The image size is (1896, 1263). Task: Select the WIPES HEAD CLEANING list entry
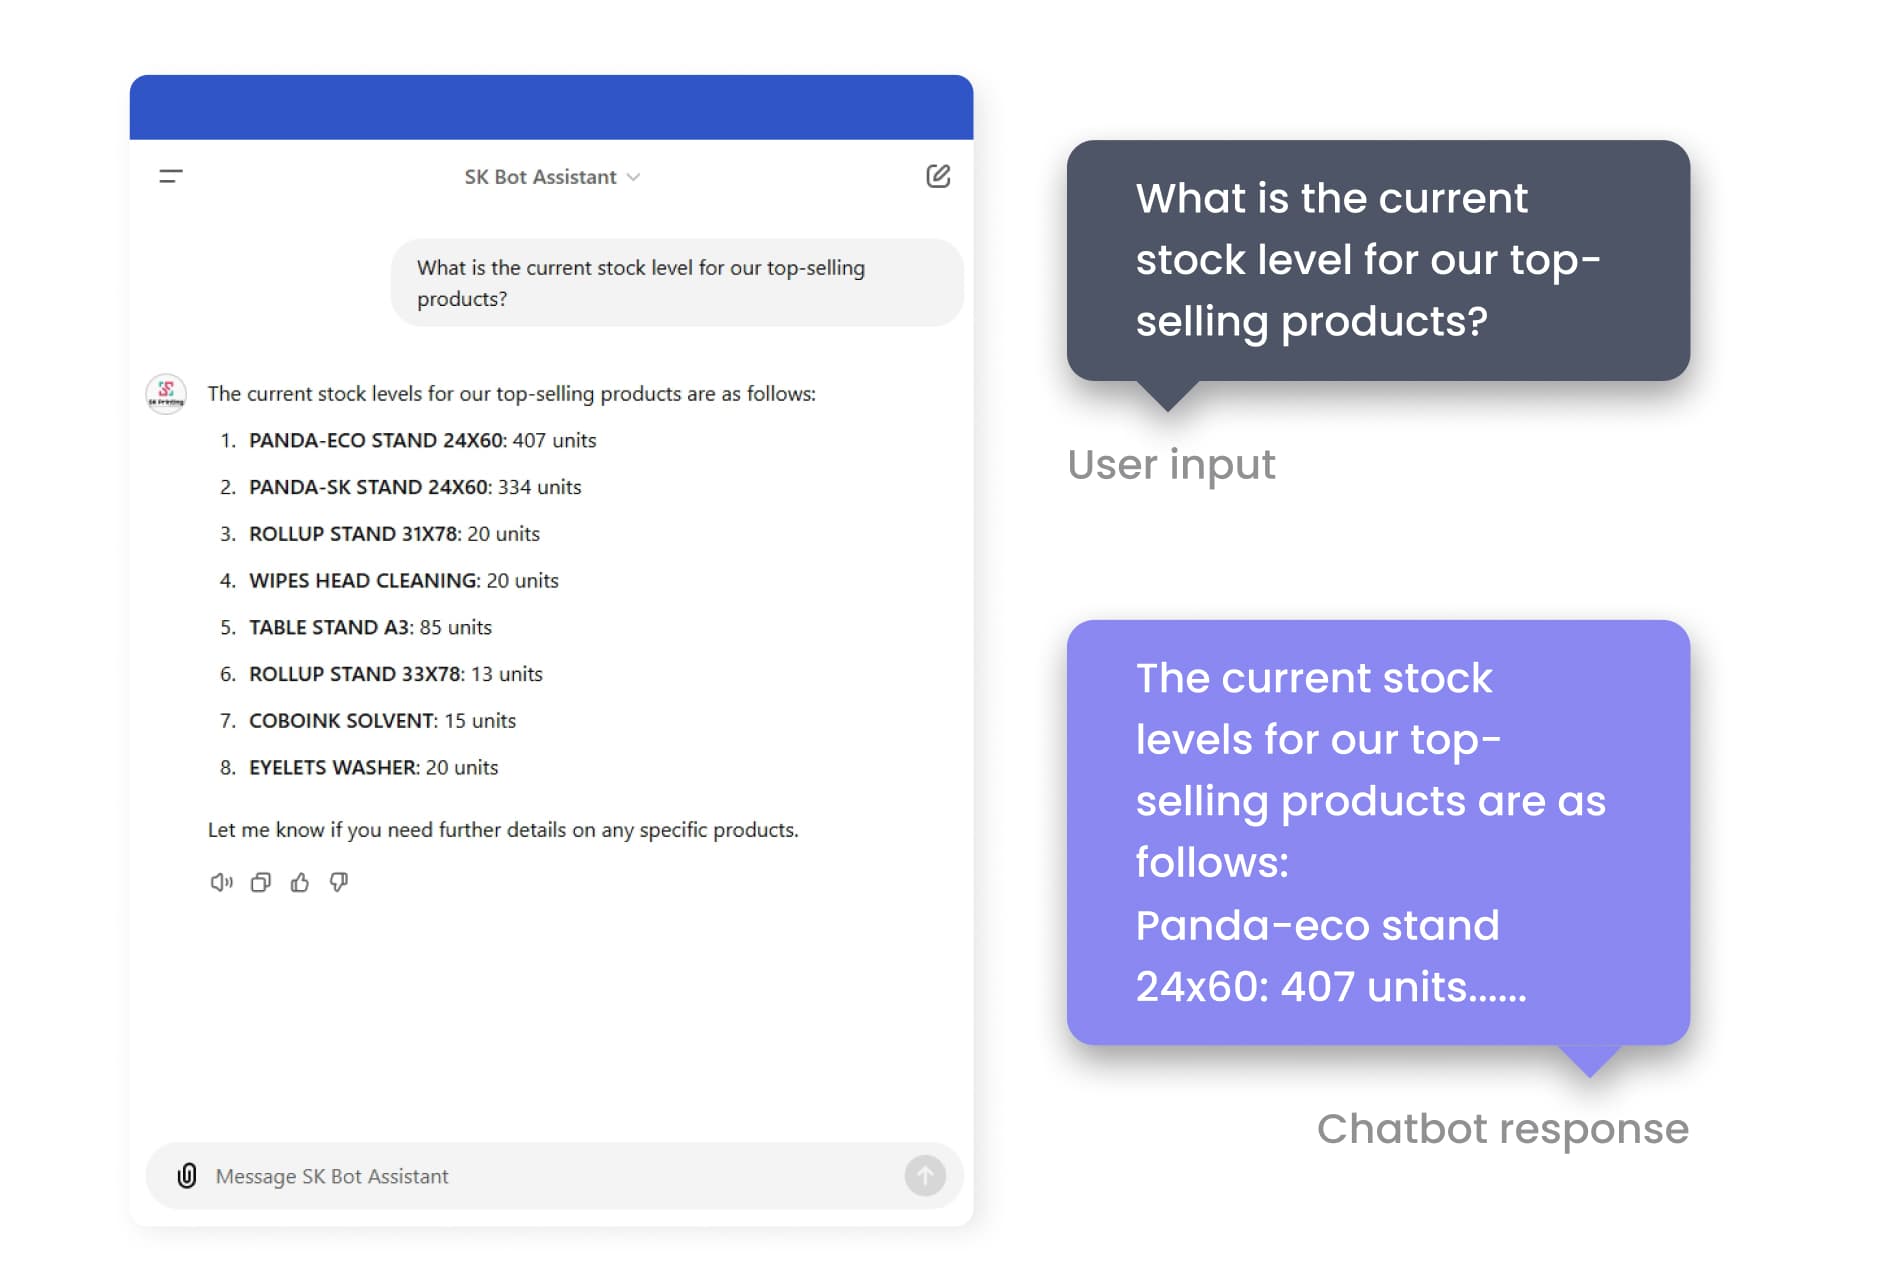(x=403, y=580)
